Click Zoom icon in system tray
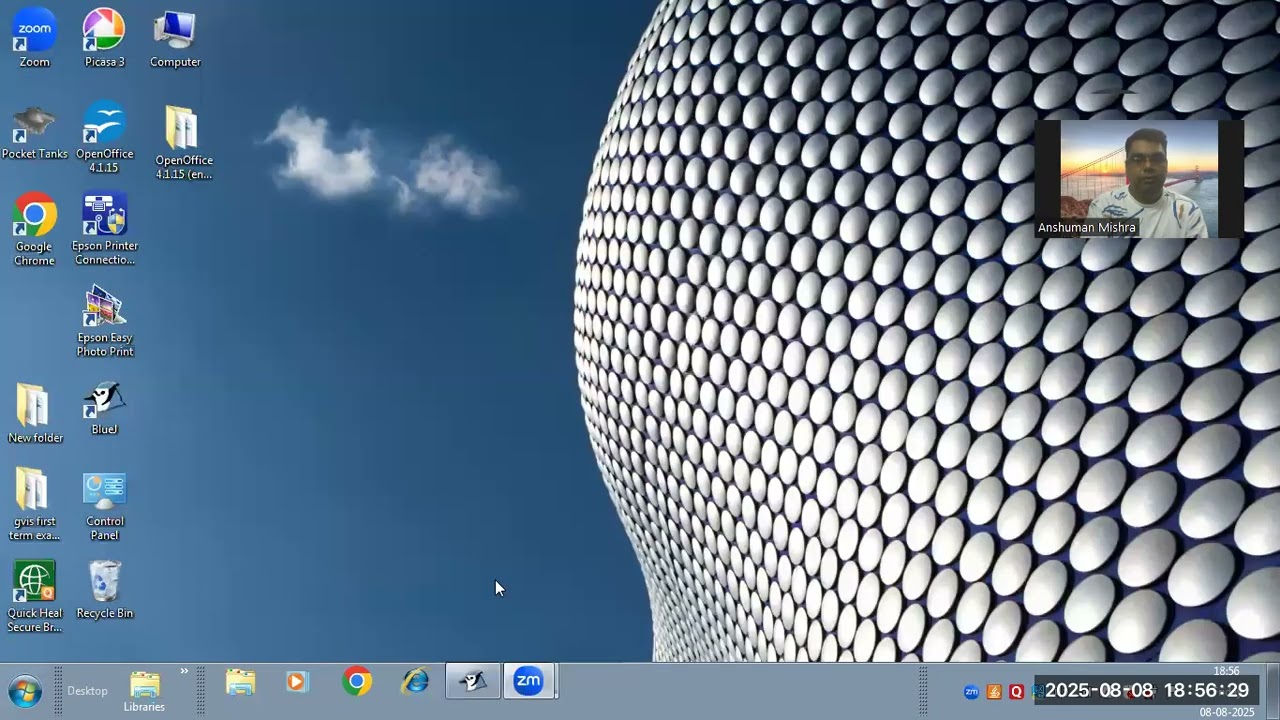The height and width of the screenshot is (720, 1280). click(971, 692)
